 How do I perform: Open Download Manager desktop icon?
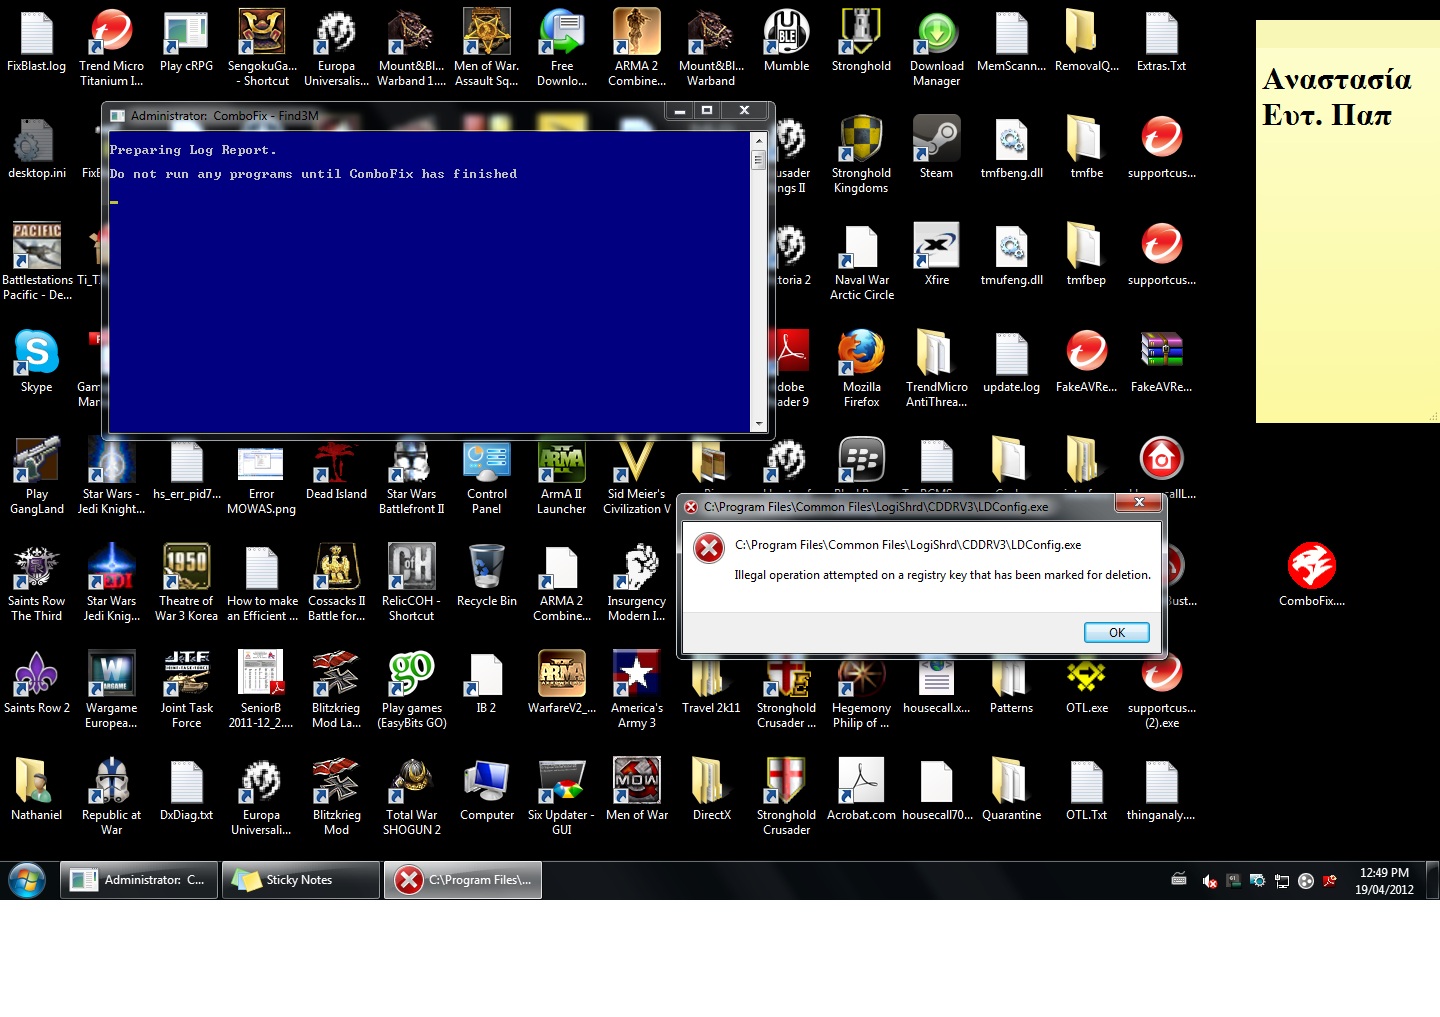pyautogui.click(x=937, y=47)
